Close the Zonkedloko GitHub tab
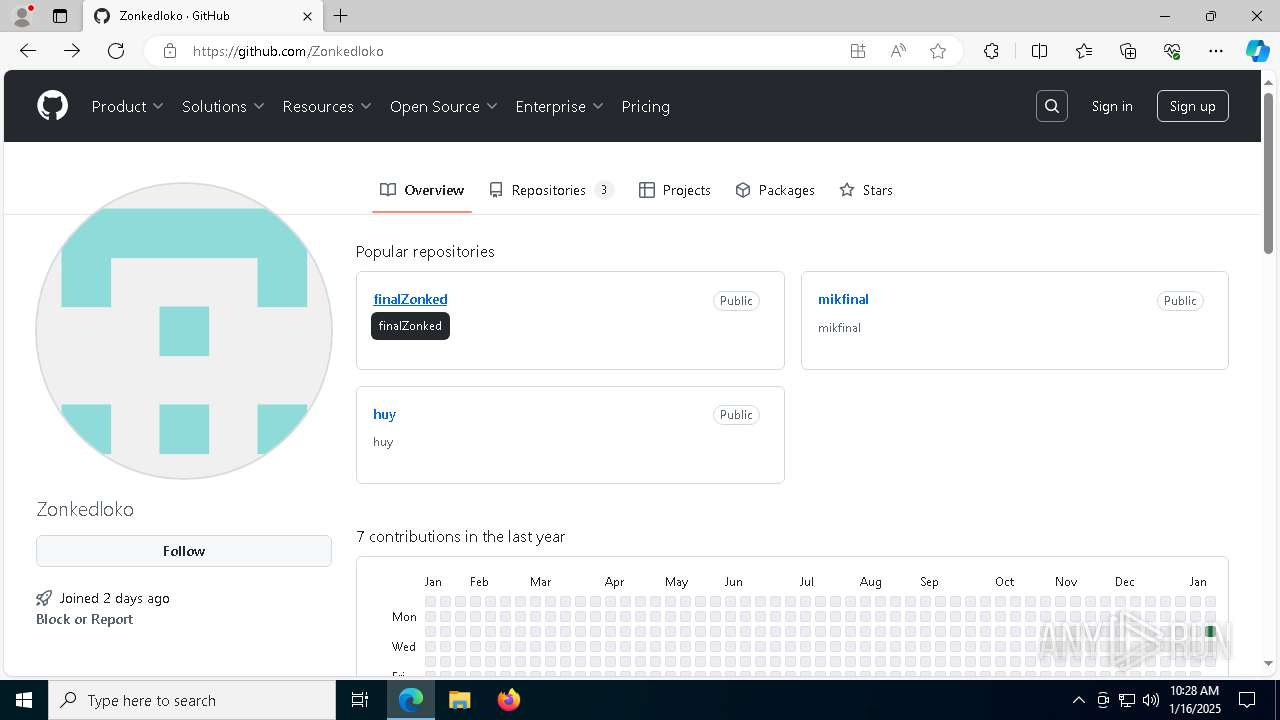Screen dimensions: 1280x720 [x=307, y=16]
